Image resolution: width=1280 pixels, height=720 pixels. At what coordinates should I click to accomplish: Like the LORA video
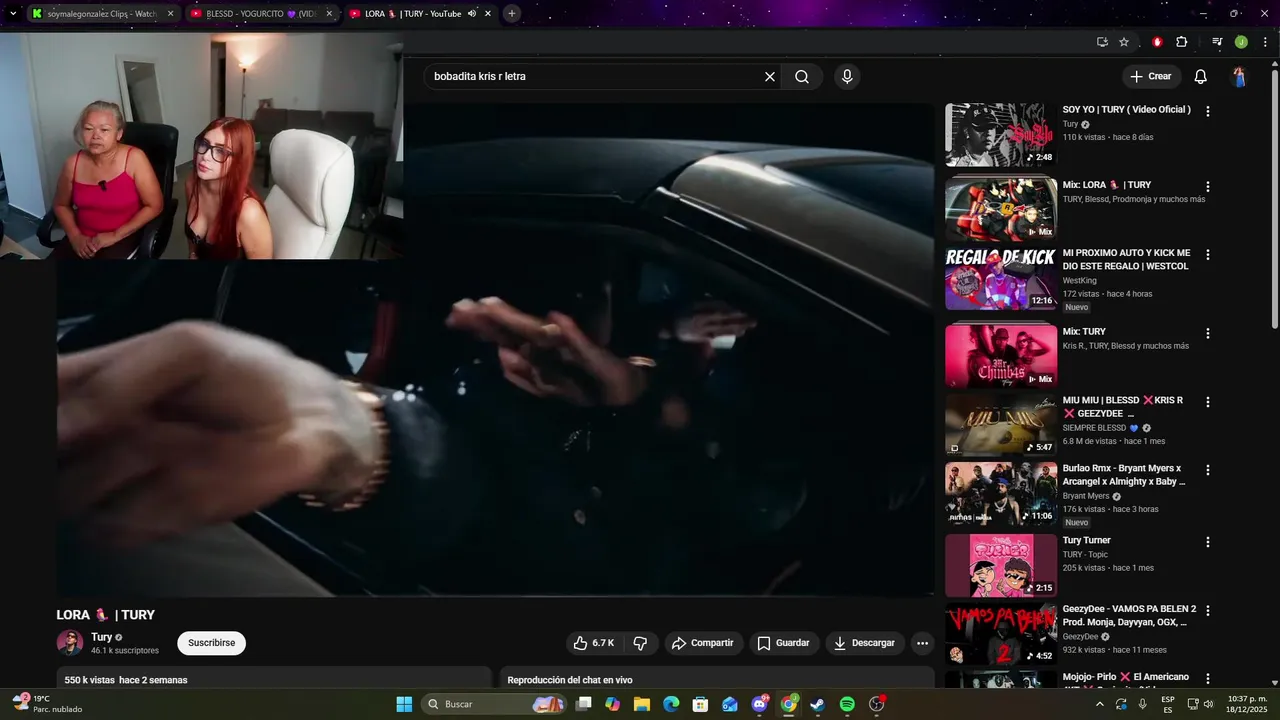(593, 643)
